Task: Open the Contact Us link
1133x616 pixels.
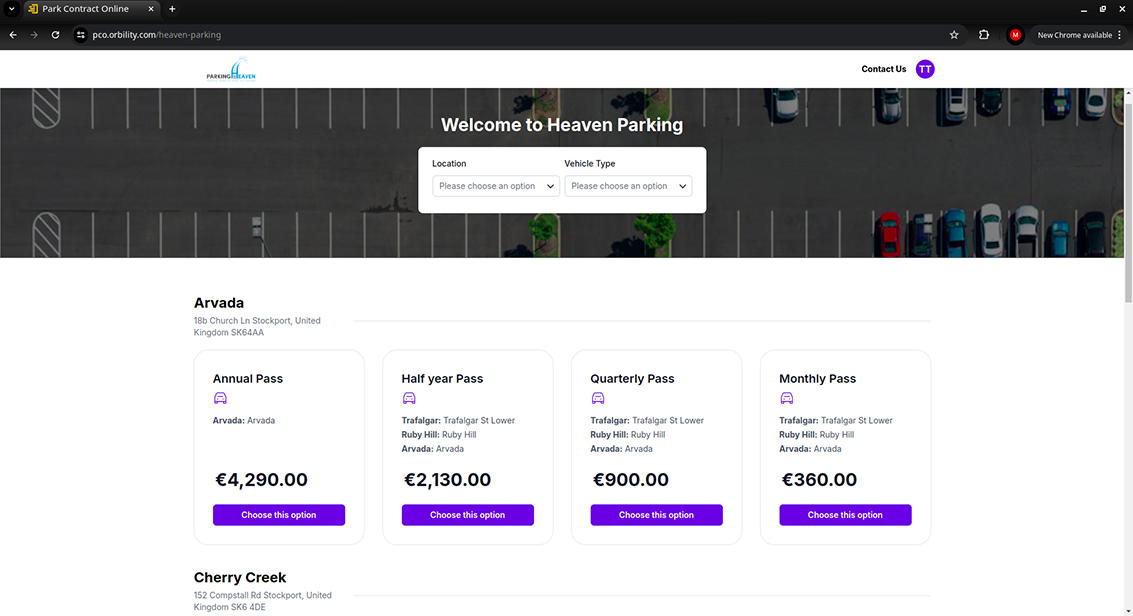Action: coord(883,69)
